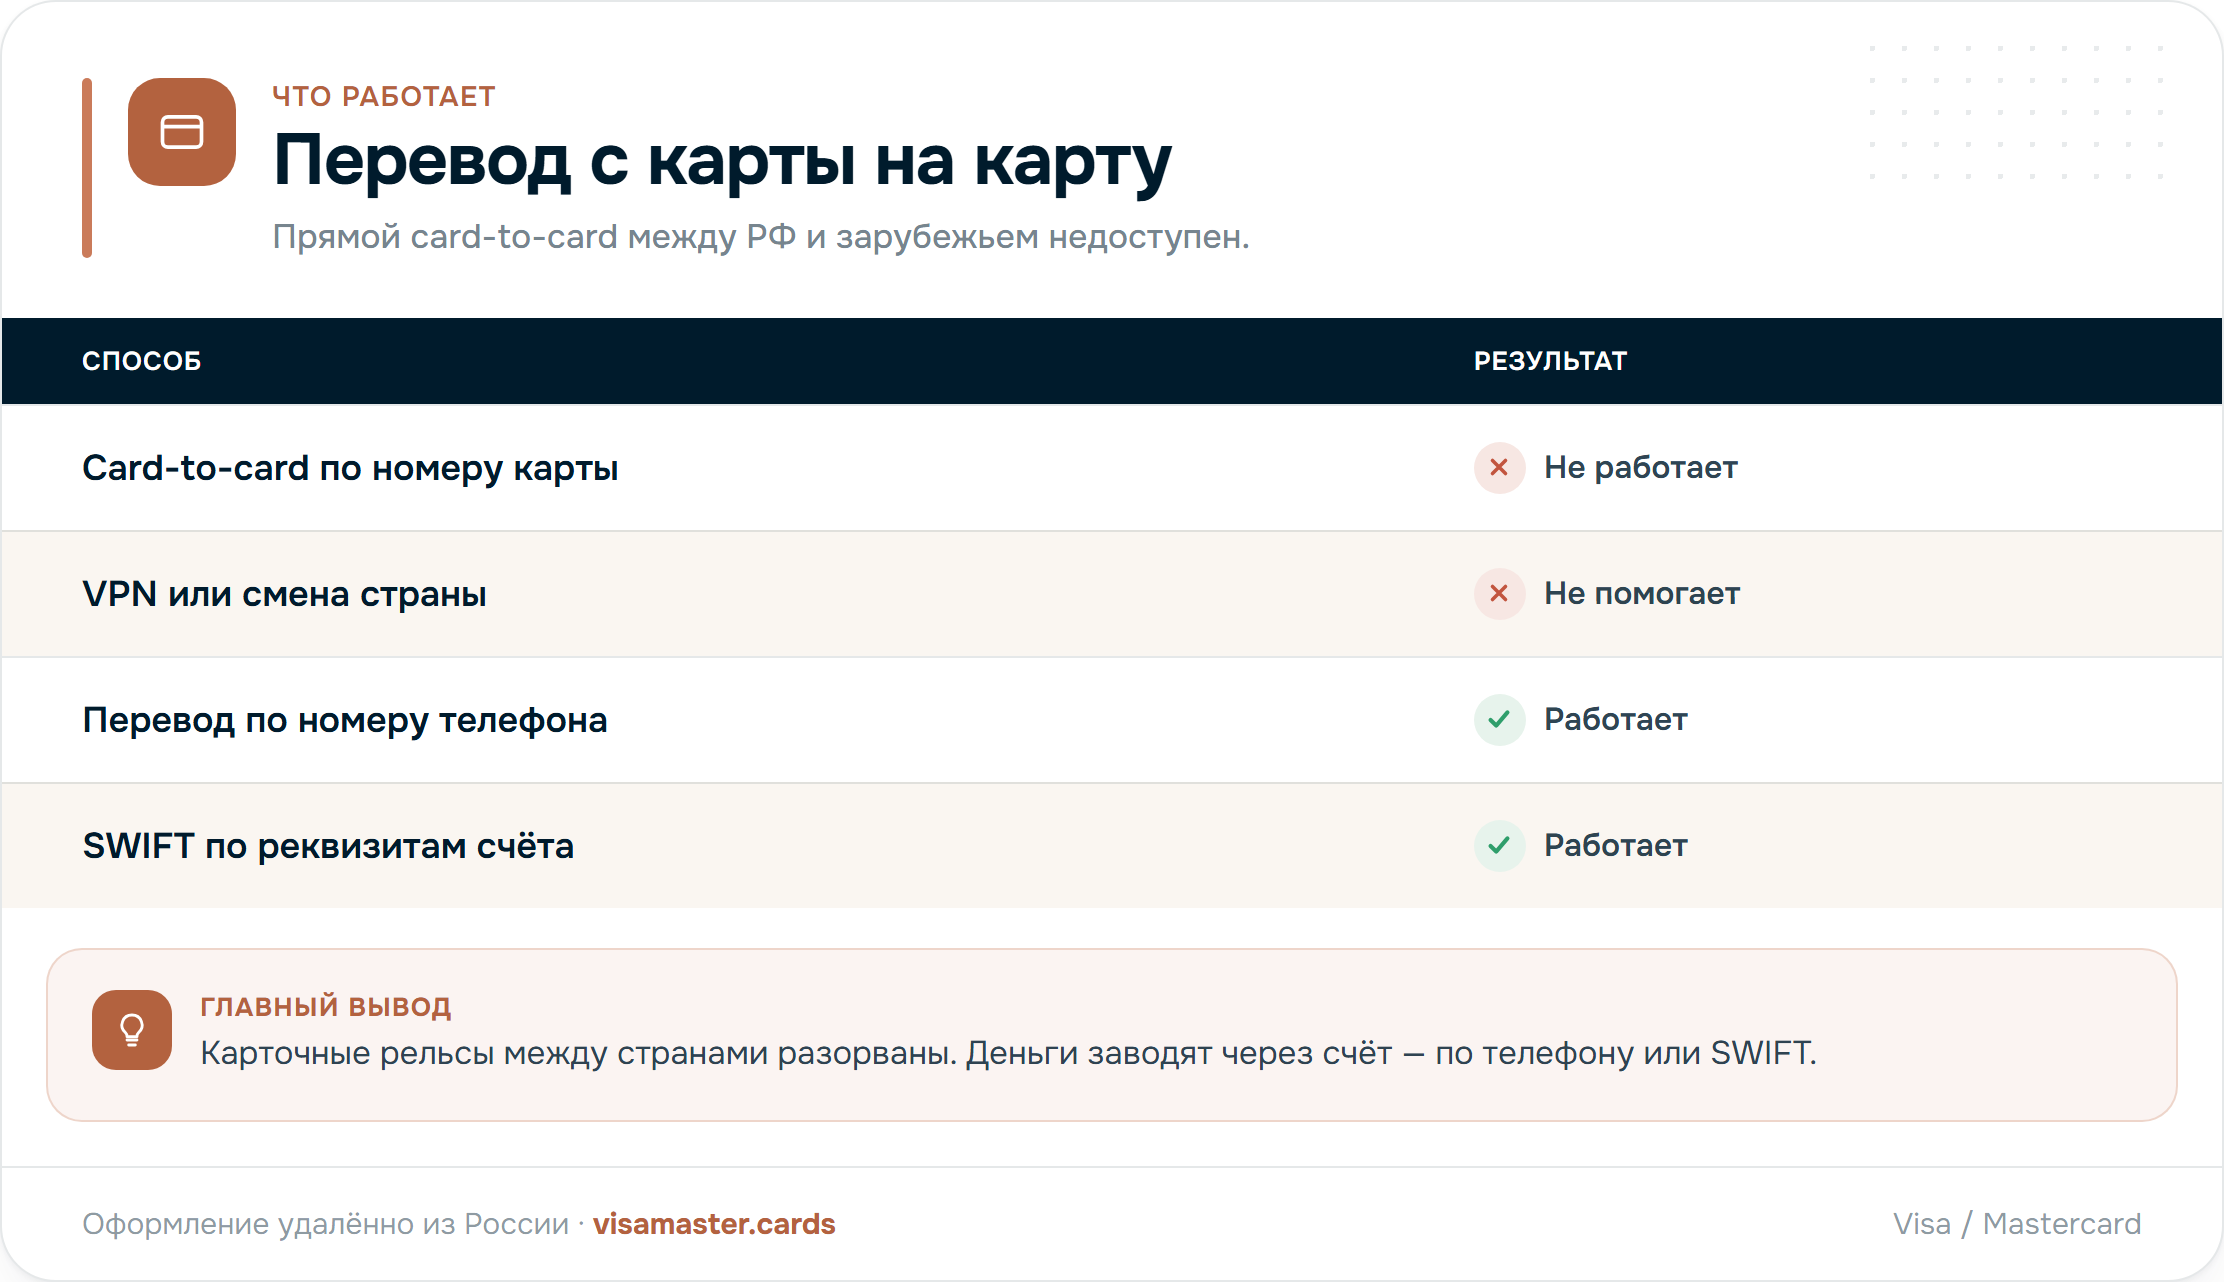Click the Visa / Mastercard footer text
This screenshot has width=2224, height=1282.
coord(2017,1224)
